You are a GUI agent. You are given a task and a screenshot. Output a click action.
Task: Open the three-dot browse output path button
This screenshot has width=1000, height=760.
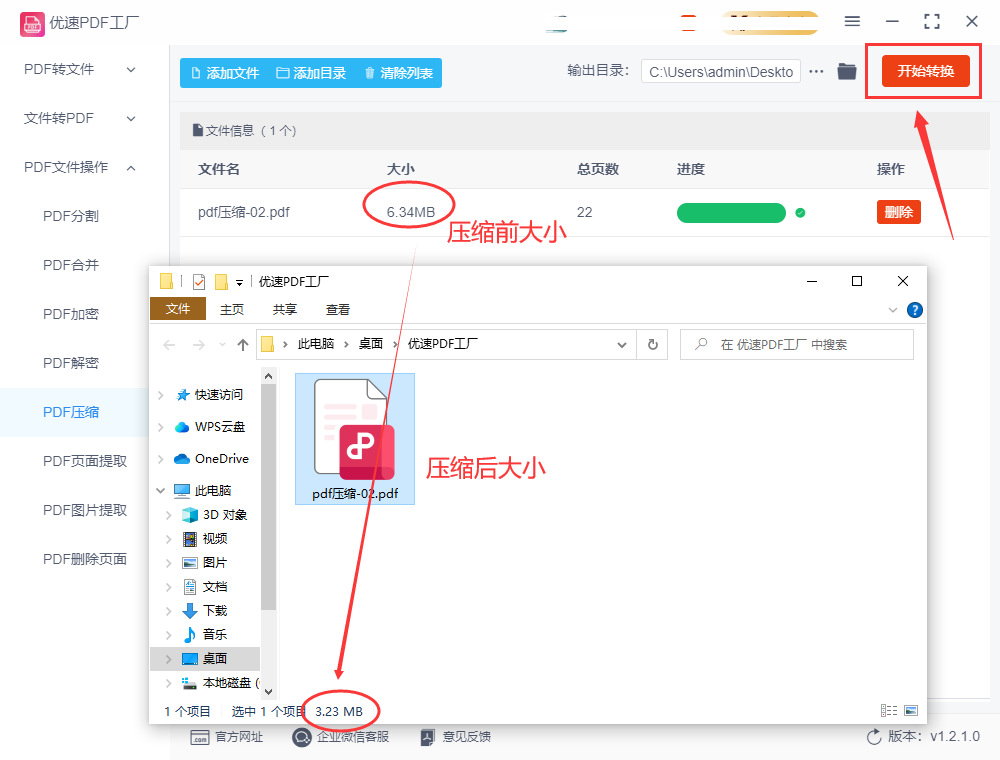(816, 71)
